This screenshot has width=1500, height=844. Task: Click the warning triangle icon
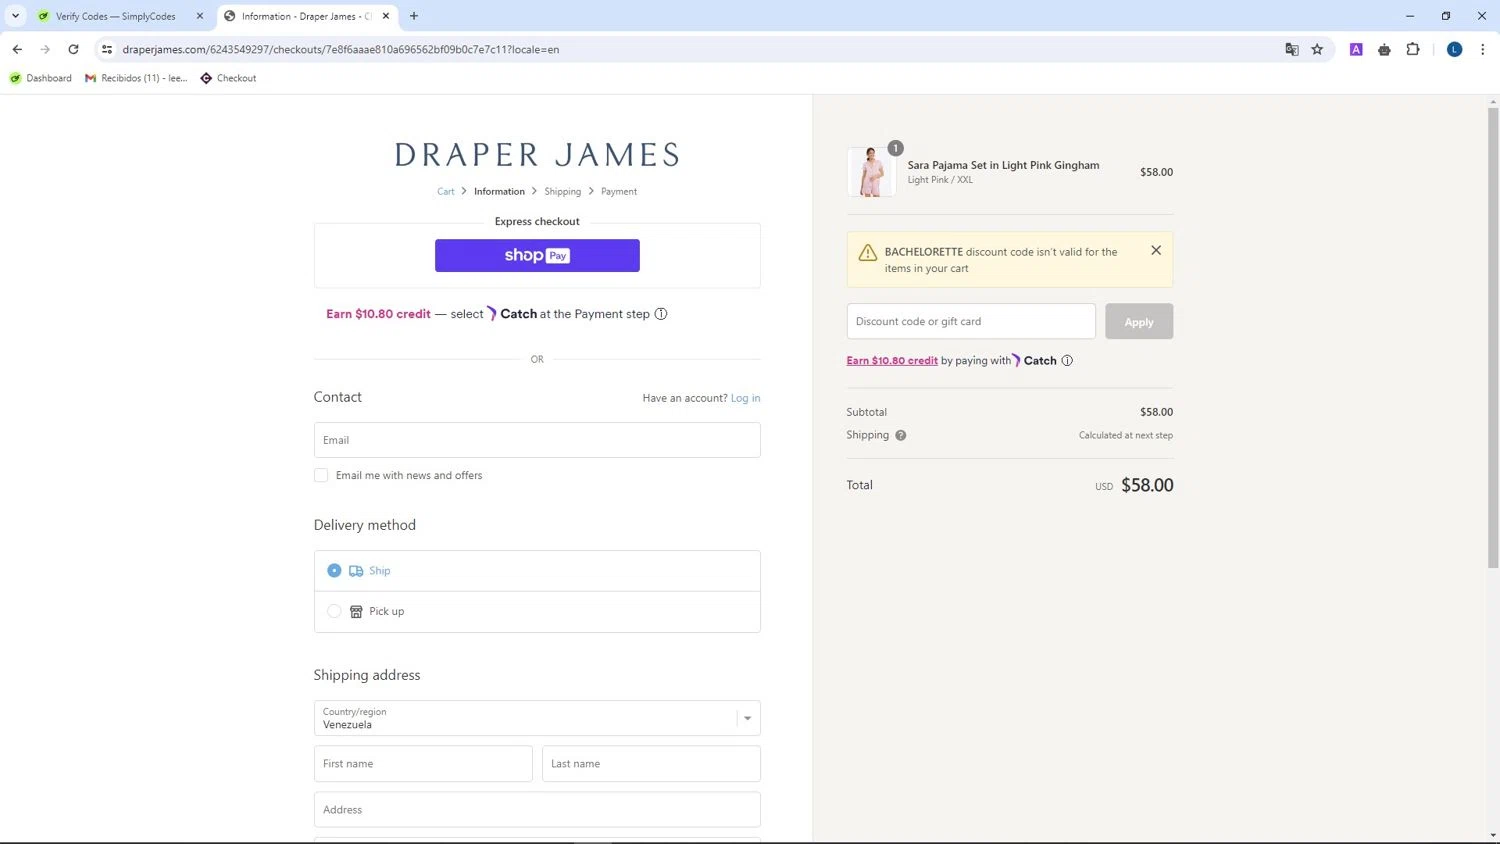[x=868, y=253]
